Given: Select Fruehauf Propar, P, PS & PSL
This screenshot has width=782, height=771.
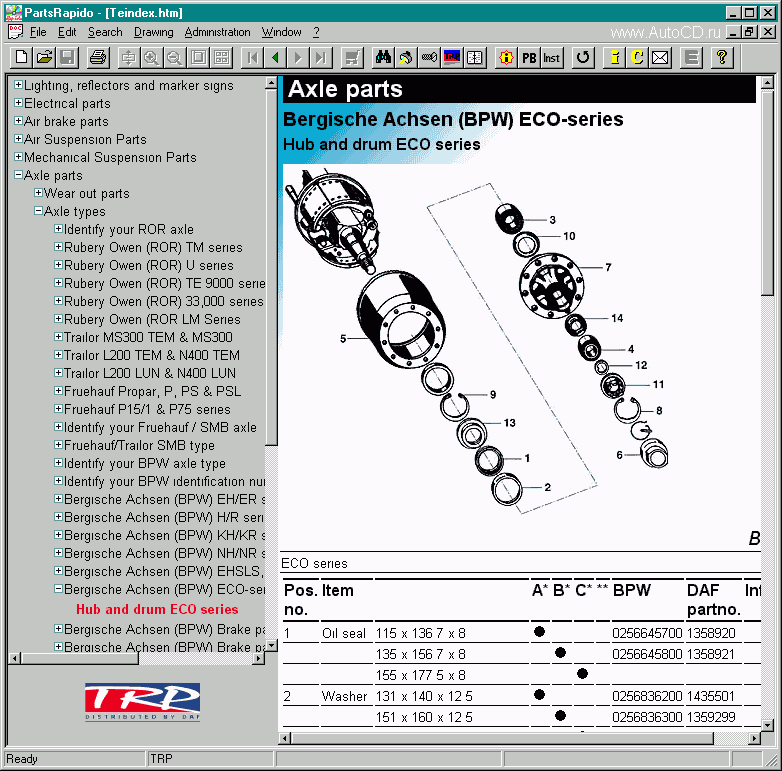Looking at the screenshot, I should [x=153, y=391].
